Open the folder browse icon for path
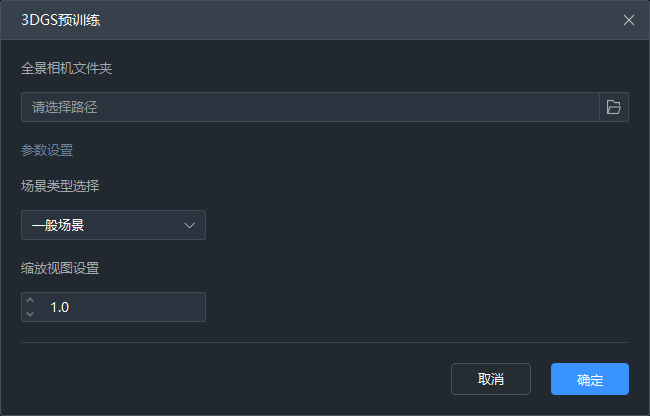The image size is (650, 416). (614, 107)
